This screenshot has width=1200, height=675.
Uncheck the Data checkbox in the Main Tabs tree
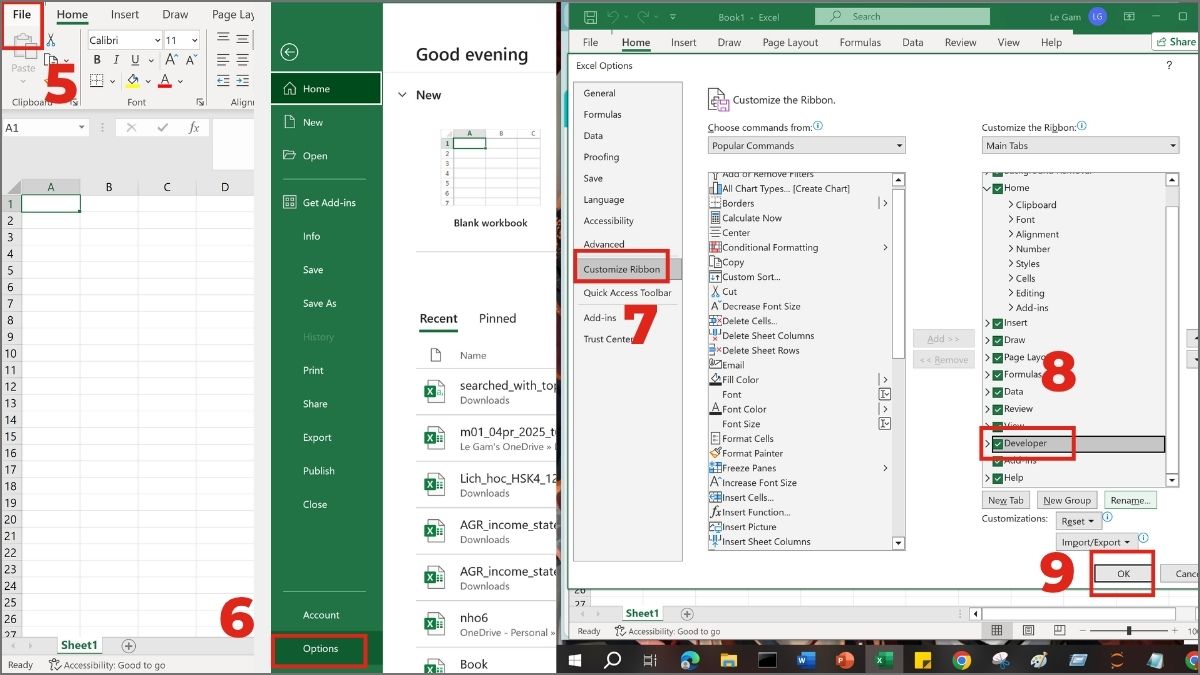(x=998, y=392)
